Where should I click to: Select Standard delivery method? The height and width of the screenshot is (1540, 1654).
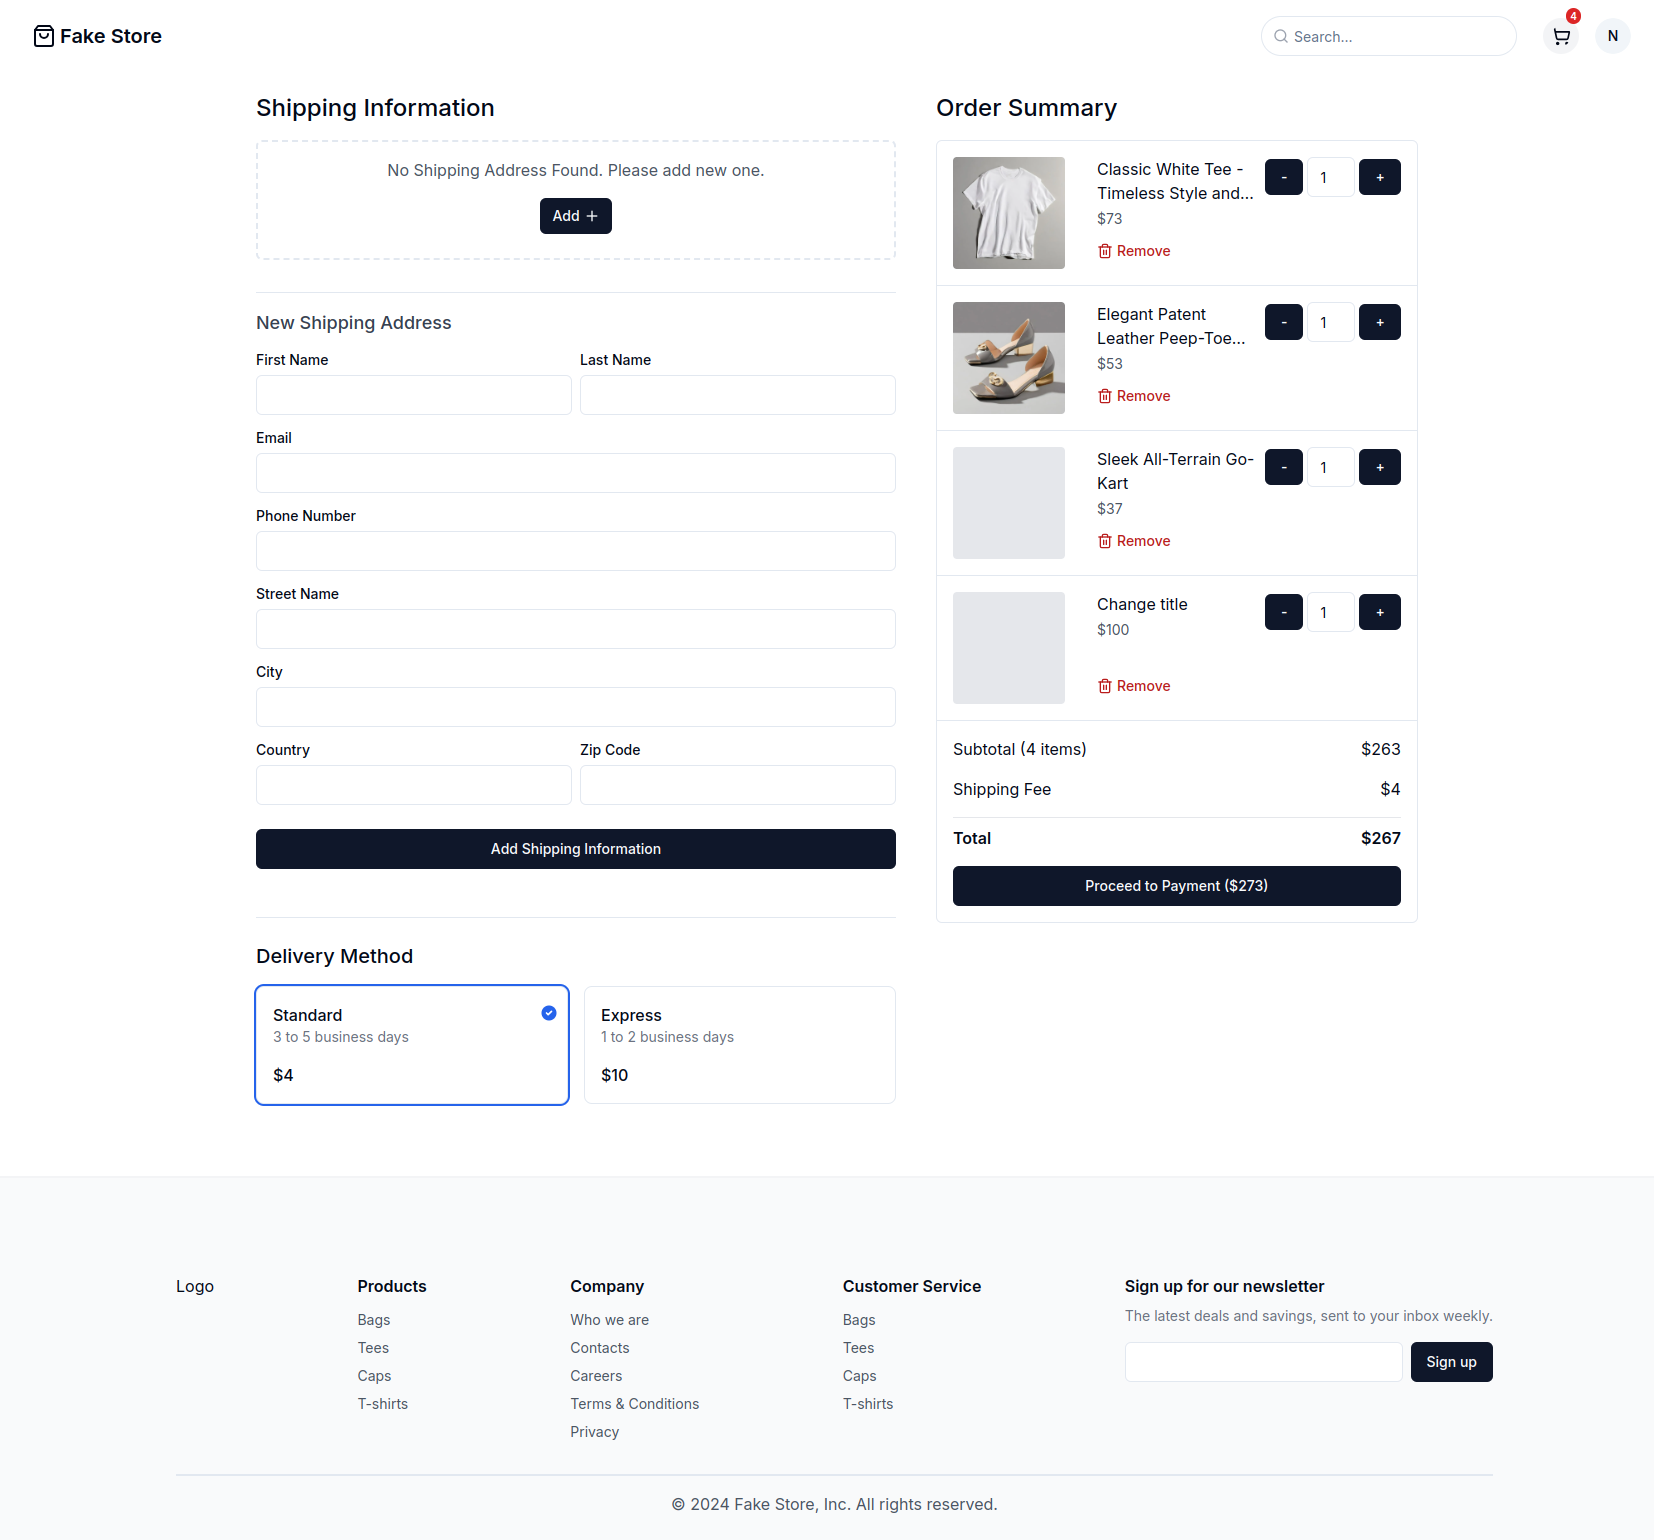[x=412, y=1045]
